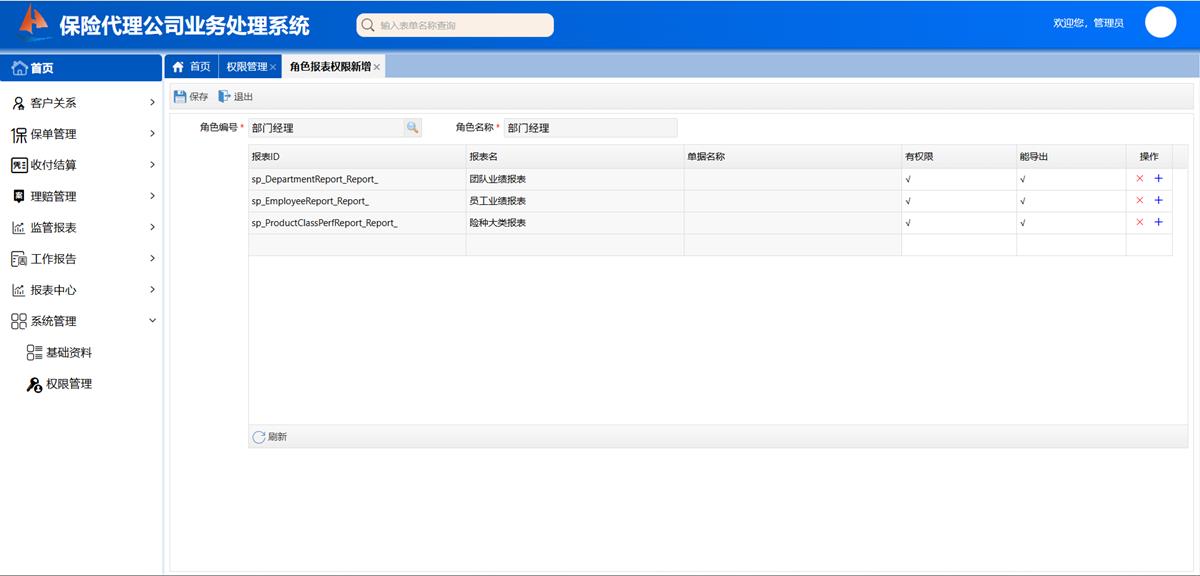Viewport: 1200px width, 576px height.
Task: Close the 角色报表权限新增 tab
Action: coord(377,67)
